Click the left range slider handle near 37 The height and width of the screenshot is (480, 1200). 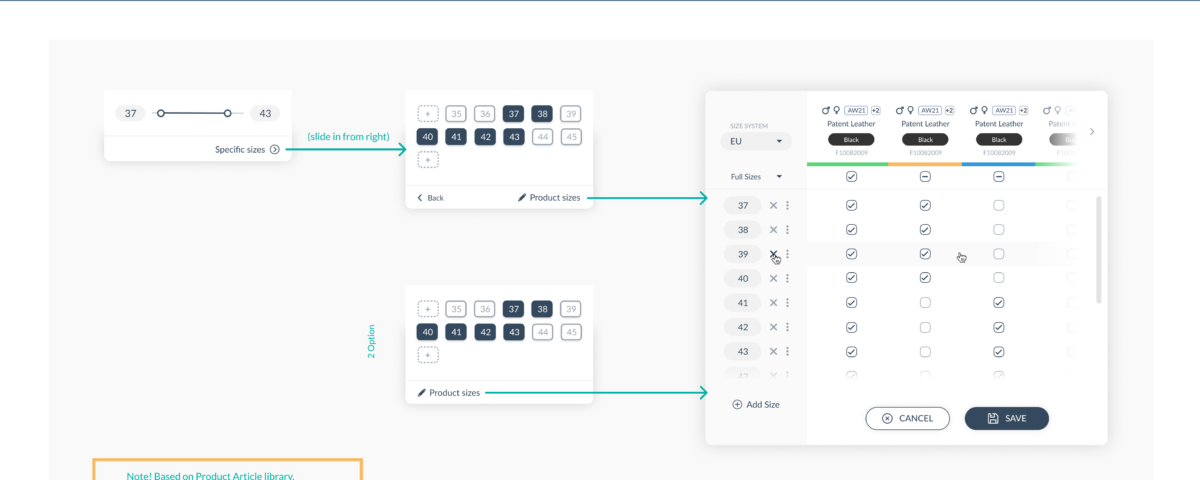(160, 114)
